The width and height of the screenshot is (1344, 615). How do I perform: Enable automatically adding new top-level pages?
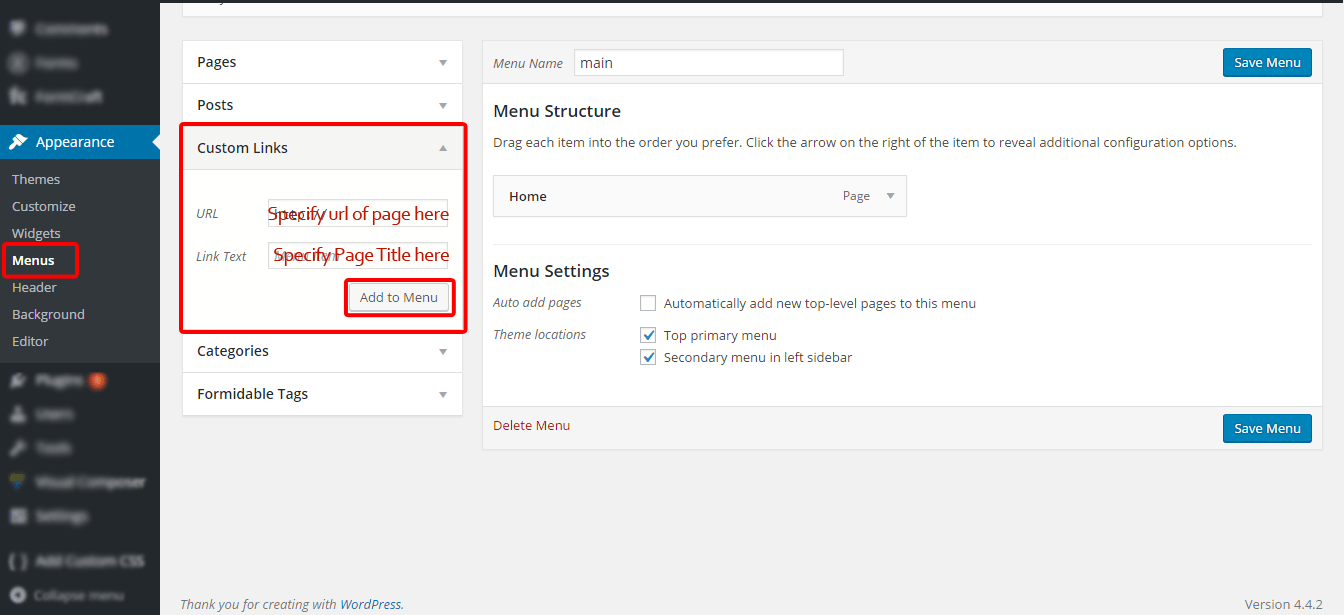point(647,302)
